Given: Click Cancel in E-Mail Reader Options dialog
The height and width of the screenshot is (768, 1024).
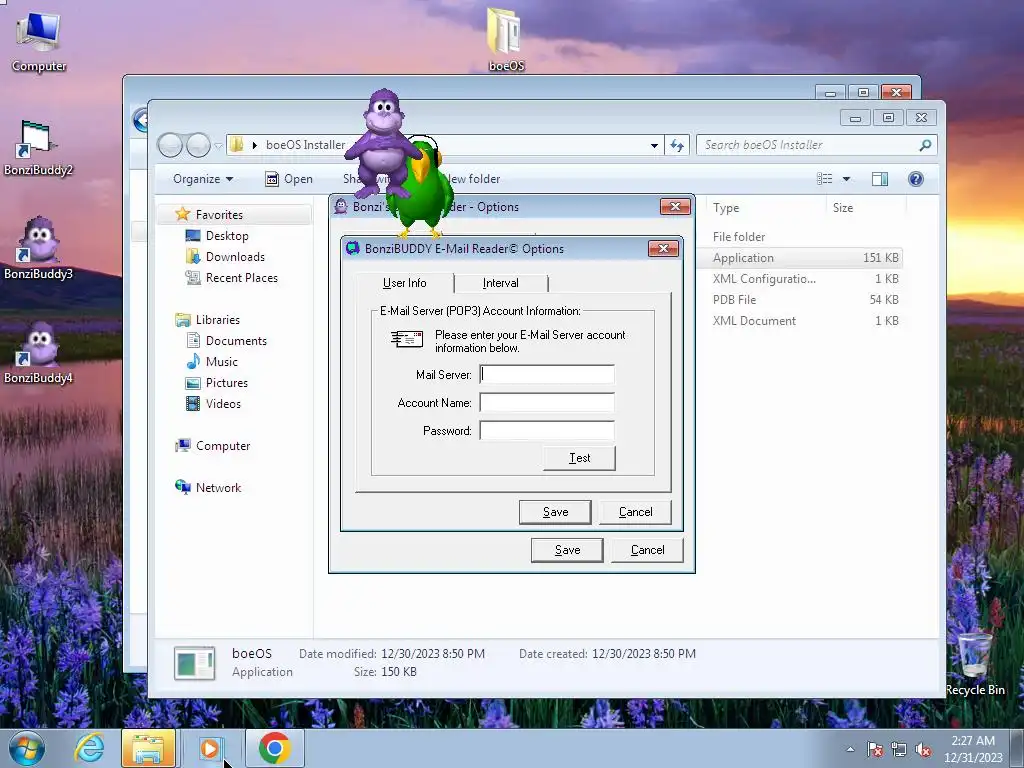Looking at the screenshot, I should coord(635,512).
